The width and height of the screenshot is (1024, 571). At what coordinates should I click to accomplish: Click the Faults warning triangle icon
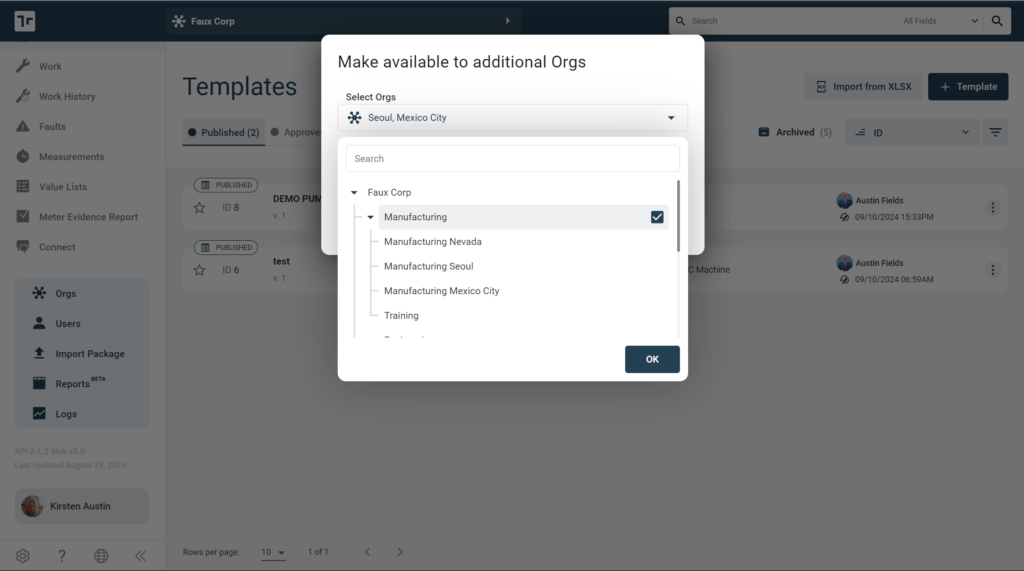click(x=23, y=126)
